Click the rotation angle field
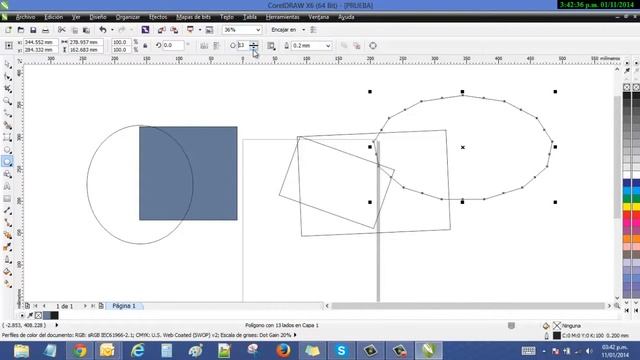Screen dimensions: 640x360 173,45
